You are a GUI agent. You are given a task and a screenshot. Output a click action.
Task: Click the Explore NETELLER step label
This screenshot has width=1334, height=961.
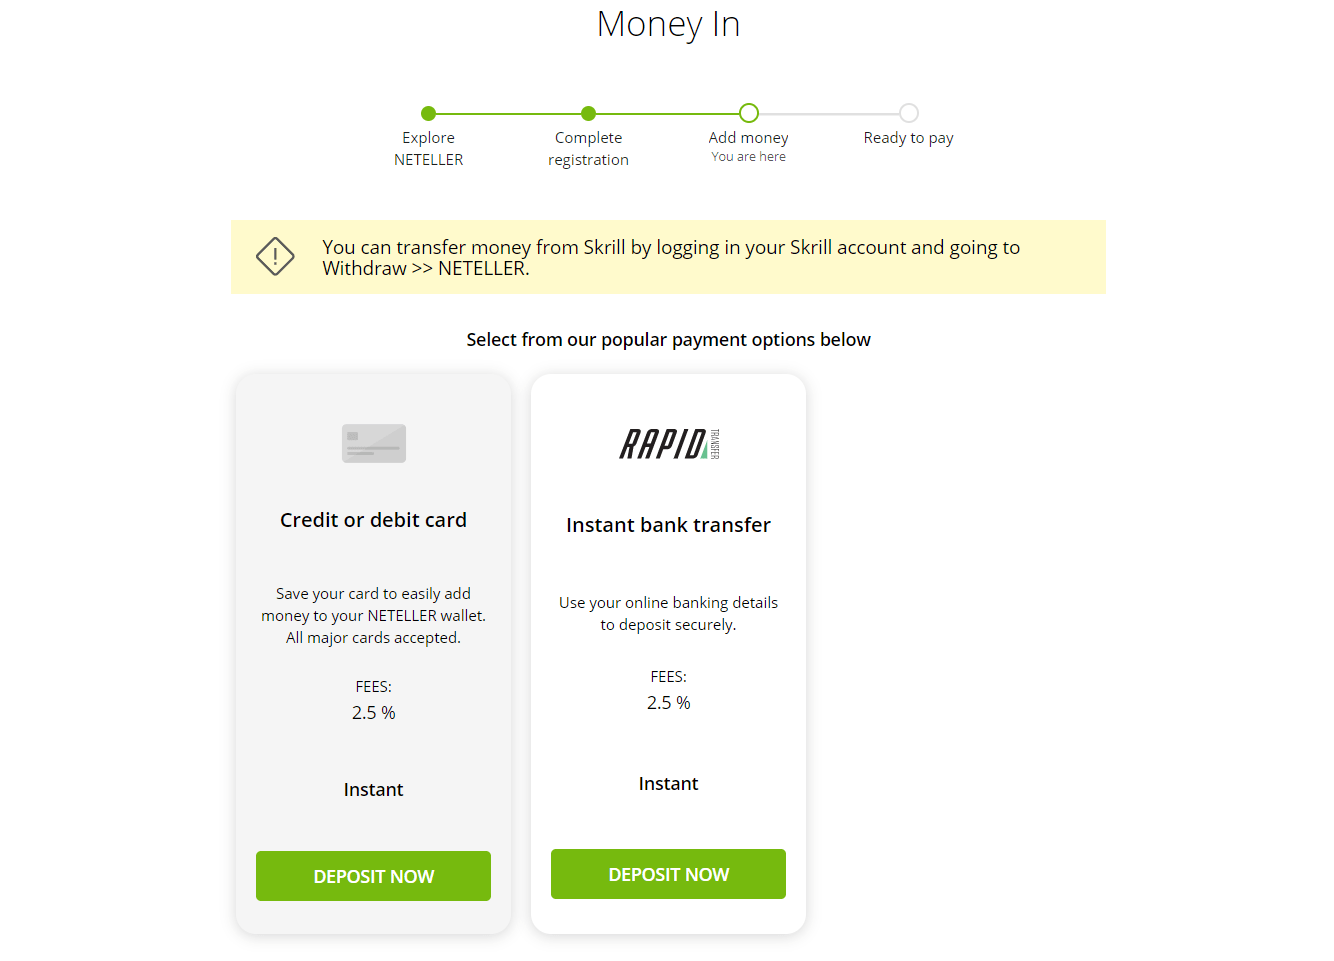[x=429, y=148]
